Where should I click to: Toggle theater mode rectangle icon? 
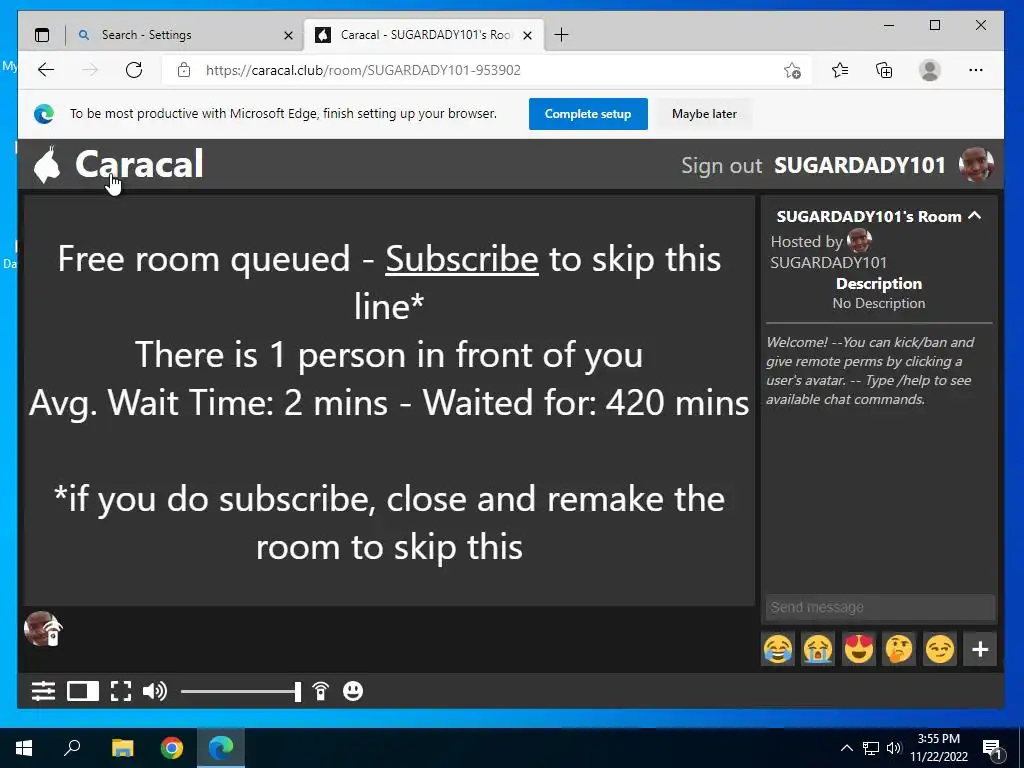coord(83,691)
